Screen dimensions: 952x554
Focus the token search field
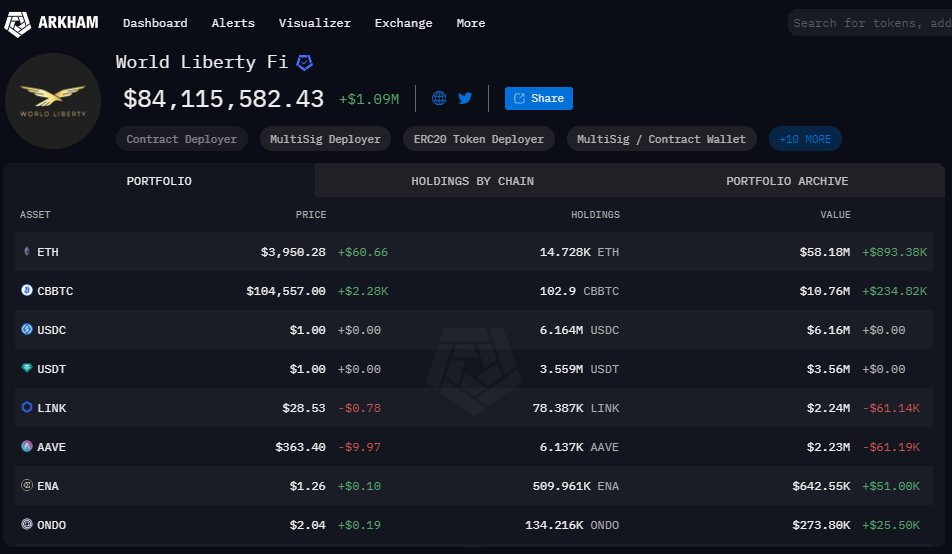click(870, 23)
